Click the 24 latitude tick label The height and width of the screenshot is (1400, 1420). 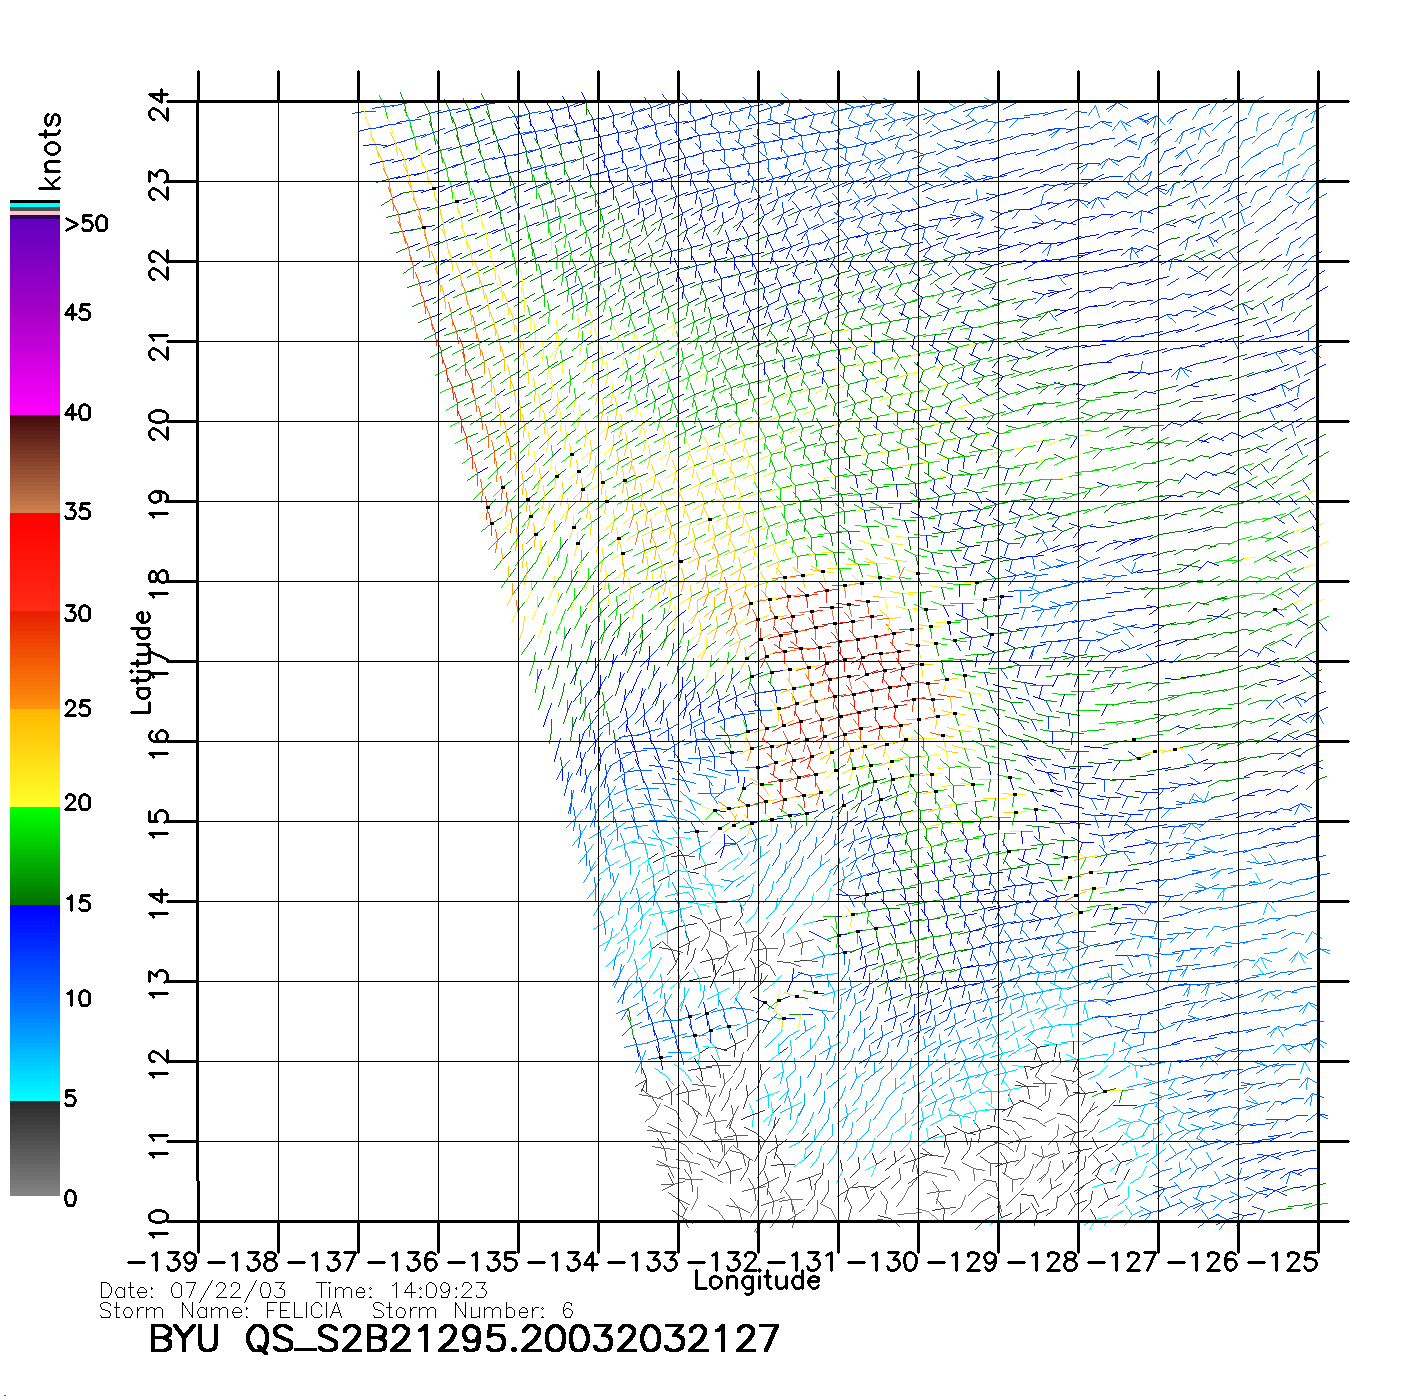[x=160, y=104]
